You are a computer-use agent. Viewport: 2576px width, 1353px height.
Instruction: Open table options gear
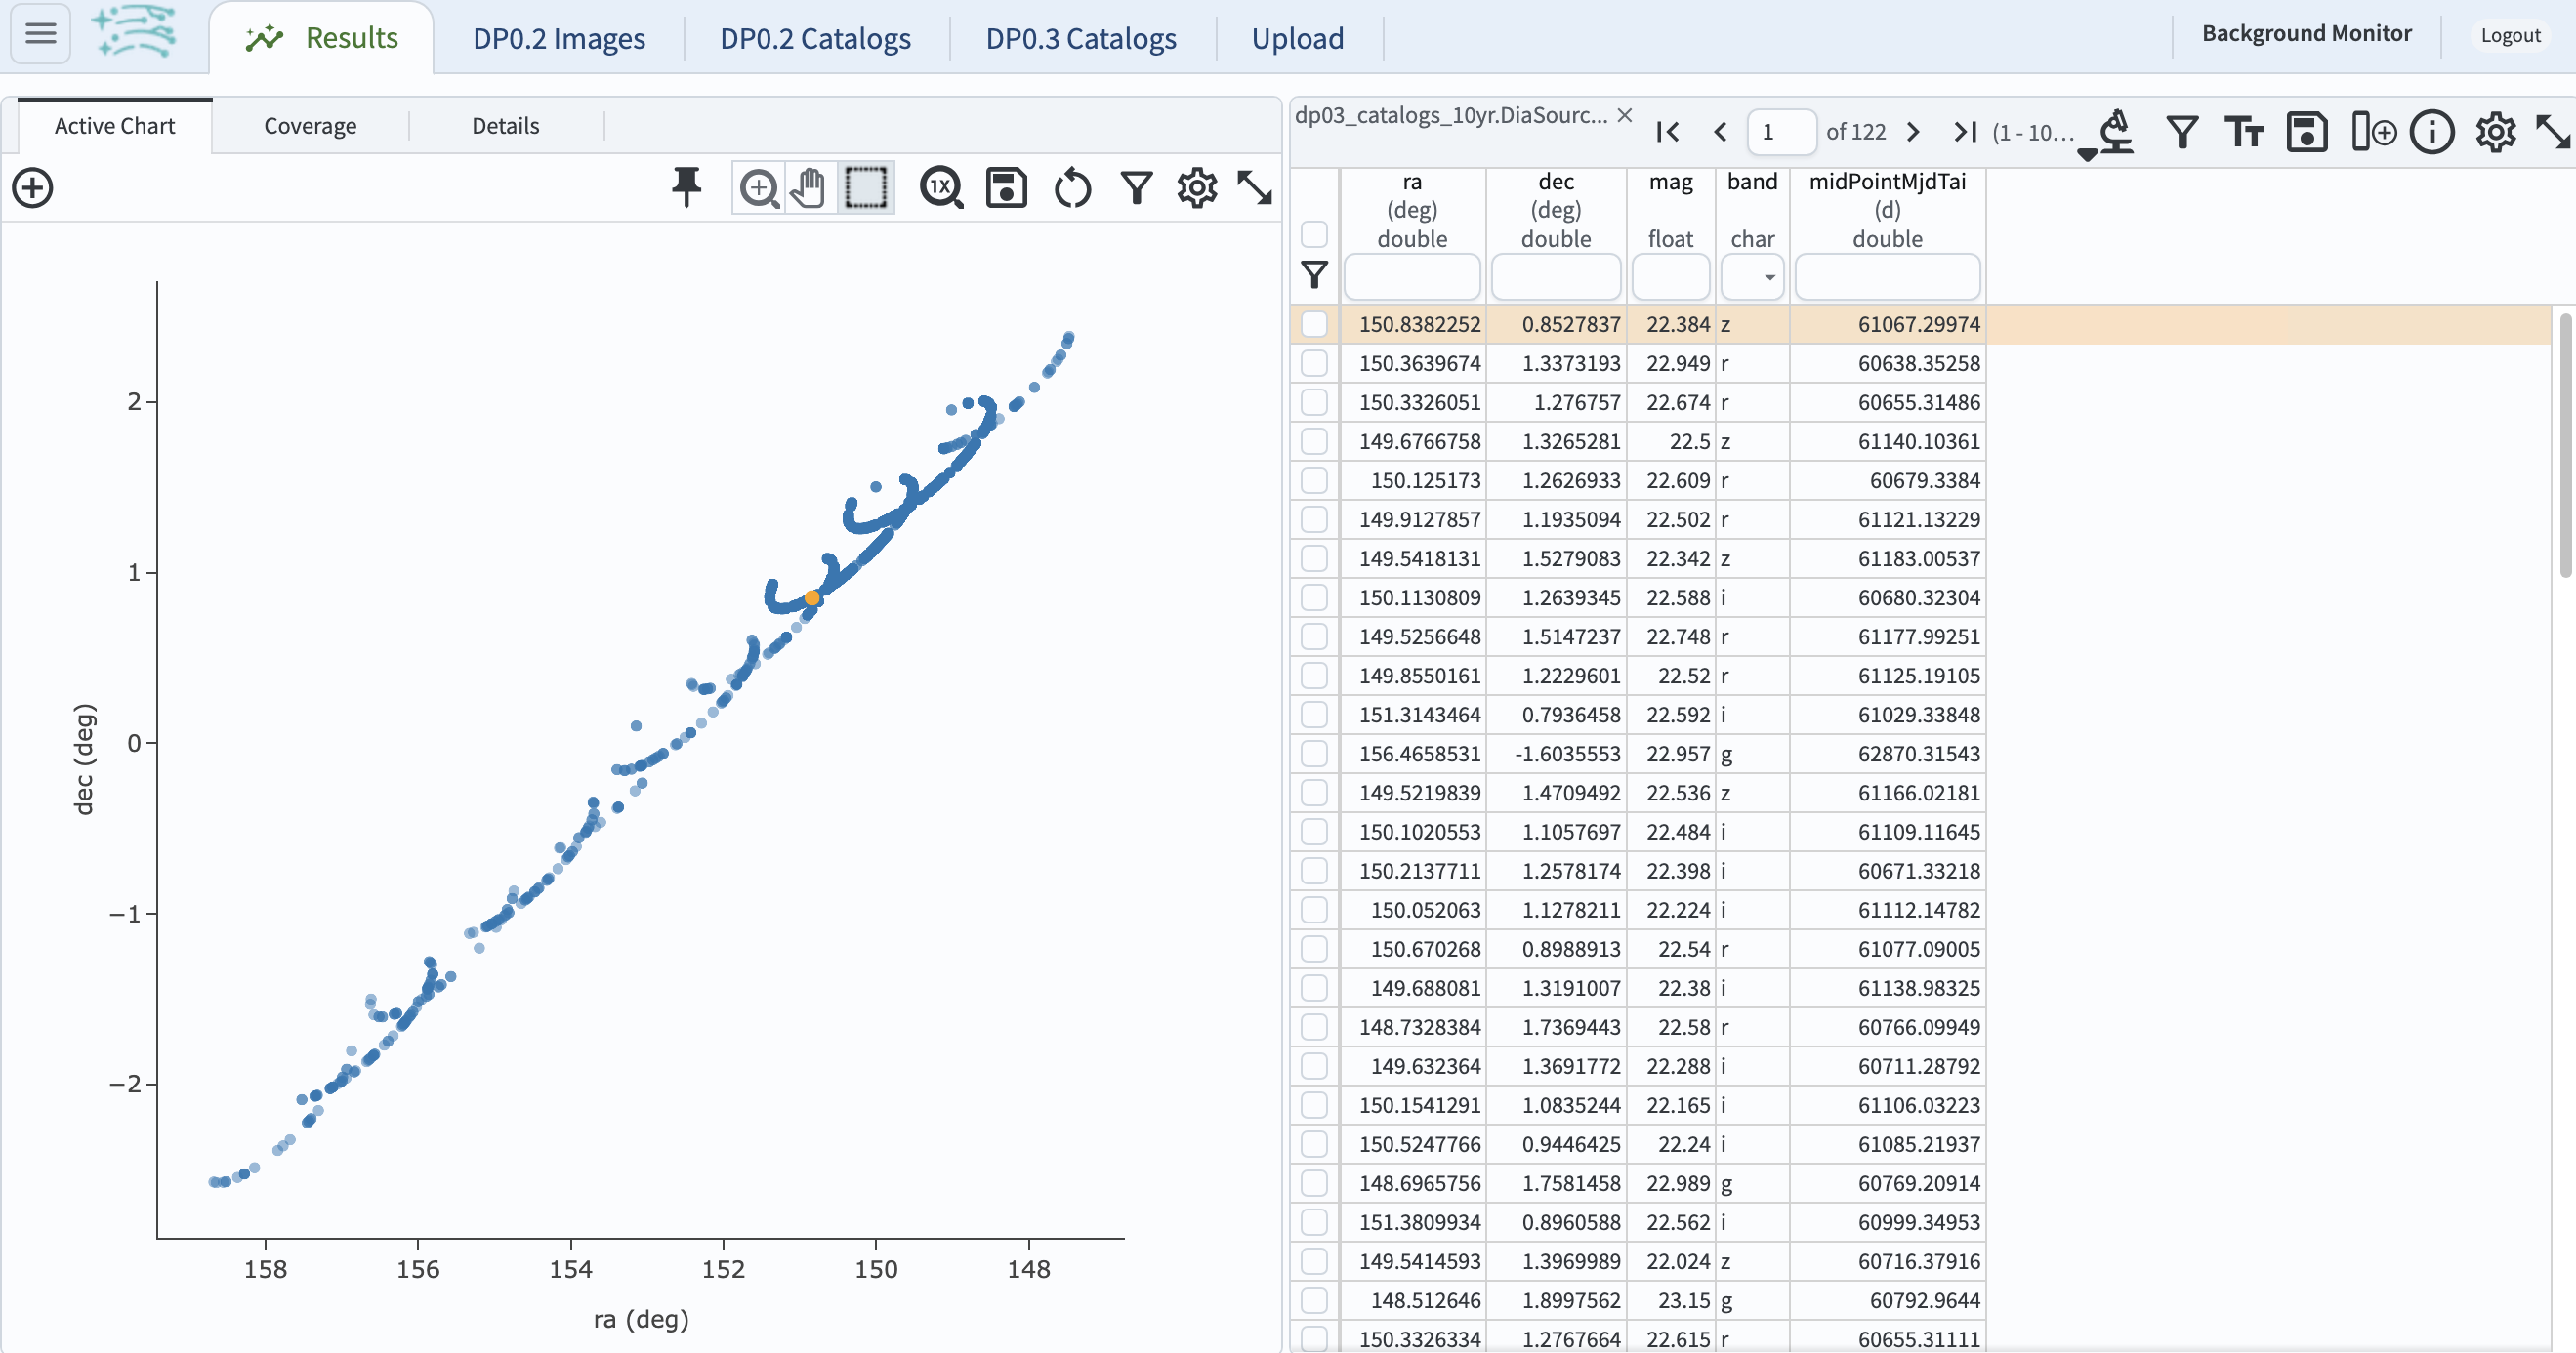tap(2496, 132)
